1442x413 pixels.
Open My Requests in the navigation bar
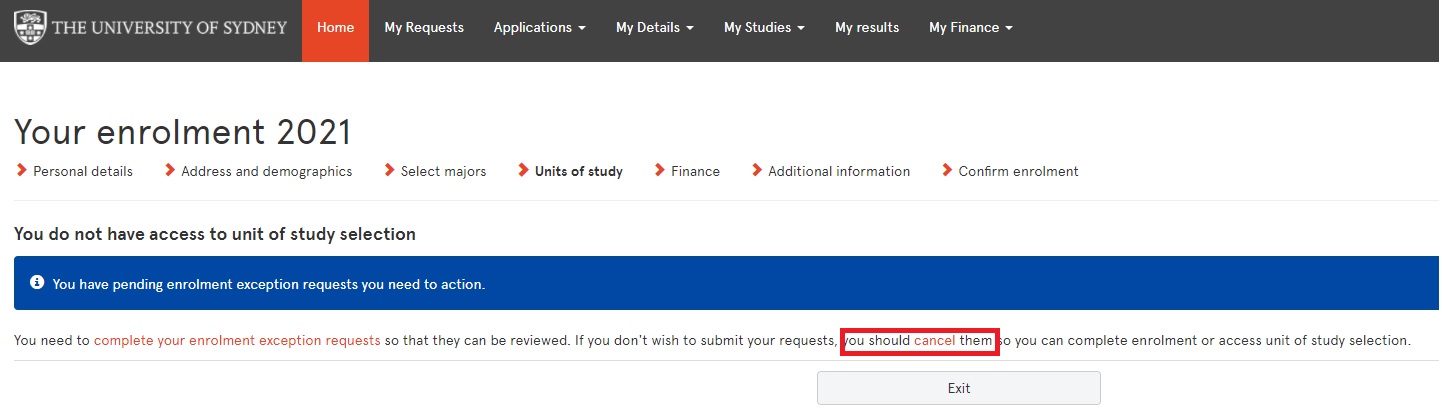(424, 28)
